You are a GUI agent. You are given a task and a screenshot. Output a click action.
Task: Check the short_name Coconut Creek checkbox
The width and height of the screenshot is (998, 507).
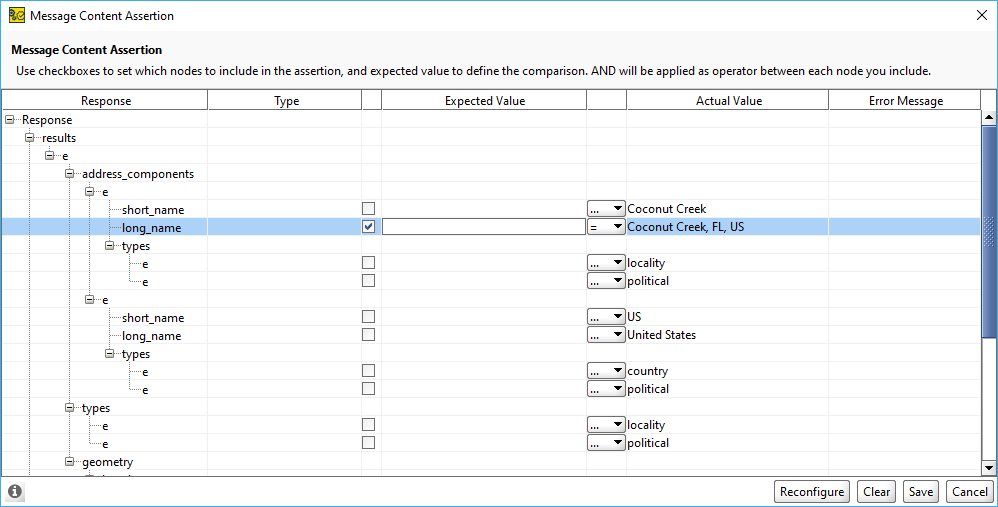pyautogui.click(x=370, y=209)
